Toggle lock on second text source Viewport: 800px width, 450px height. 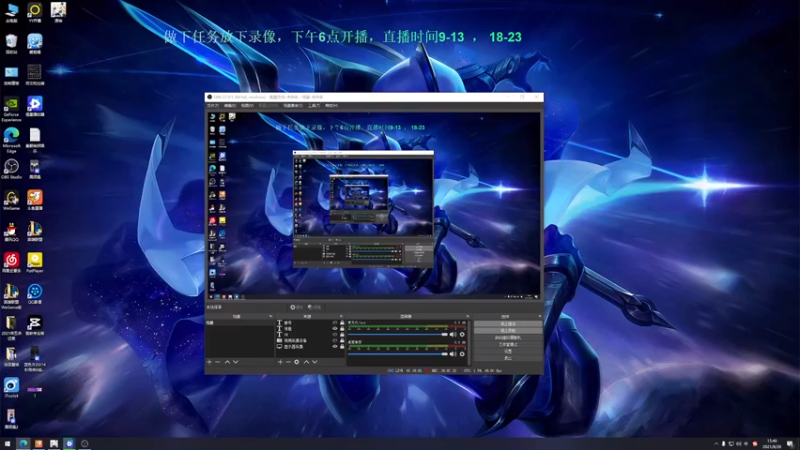[342, 329]
